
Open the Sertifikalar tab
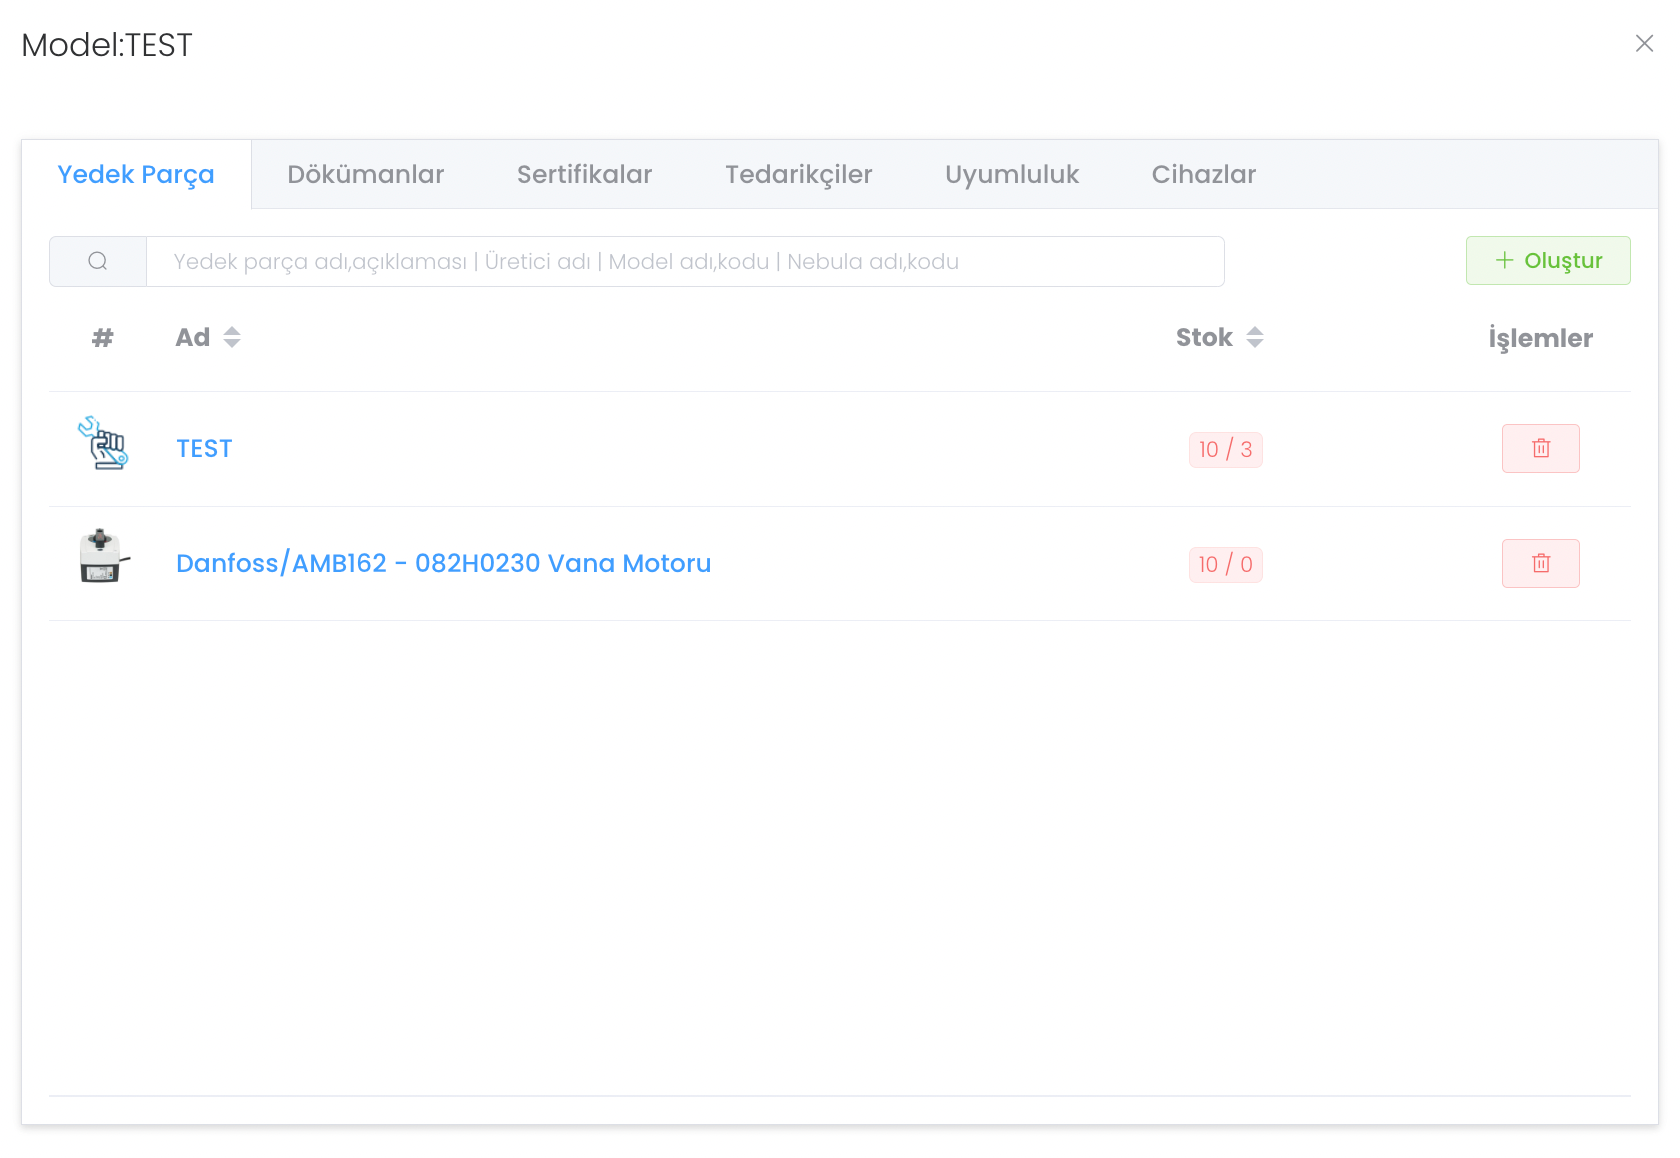click(x=584, y=175)
